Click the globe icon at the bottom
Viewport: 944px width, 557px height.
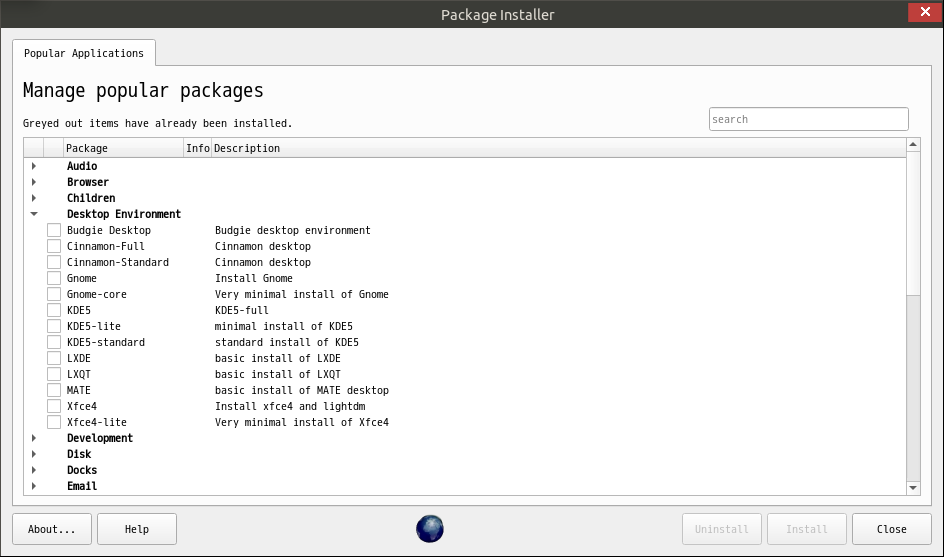430,529
